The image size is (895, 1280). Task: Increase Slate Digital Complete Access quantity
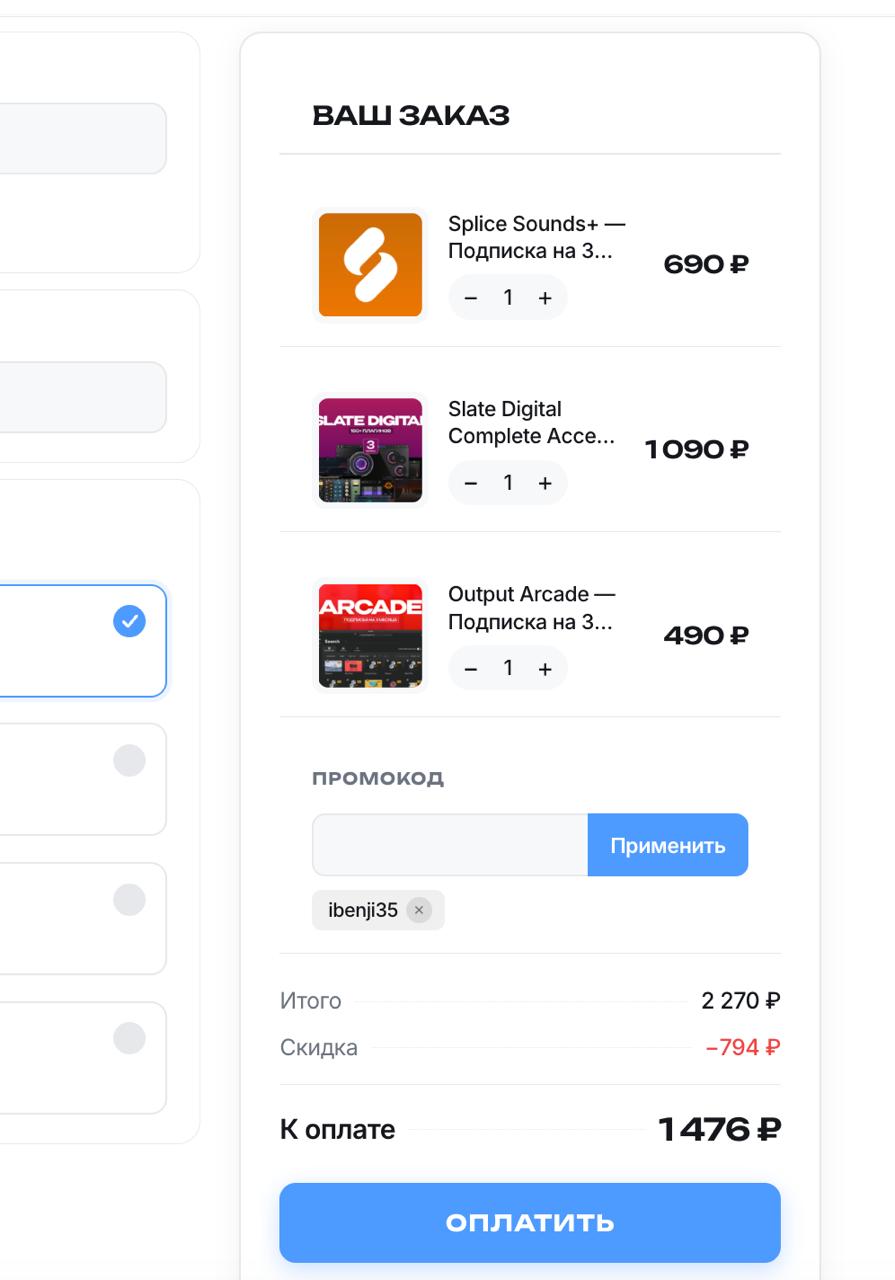[545, 483]
